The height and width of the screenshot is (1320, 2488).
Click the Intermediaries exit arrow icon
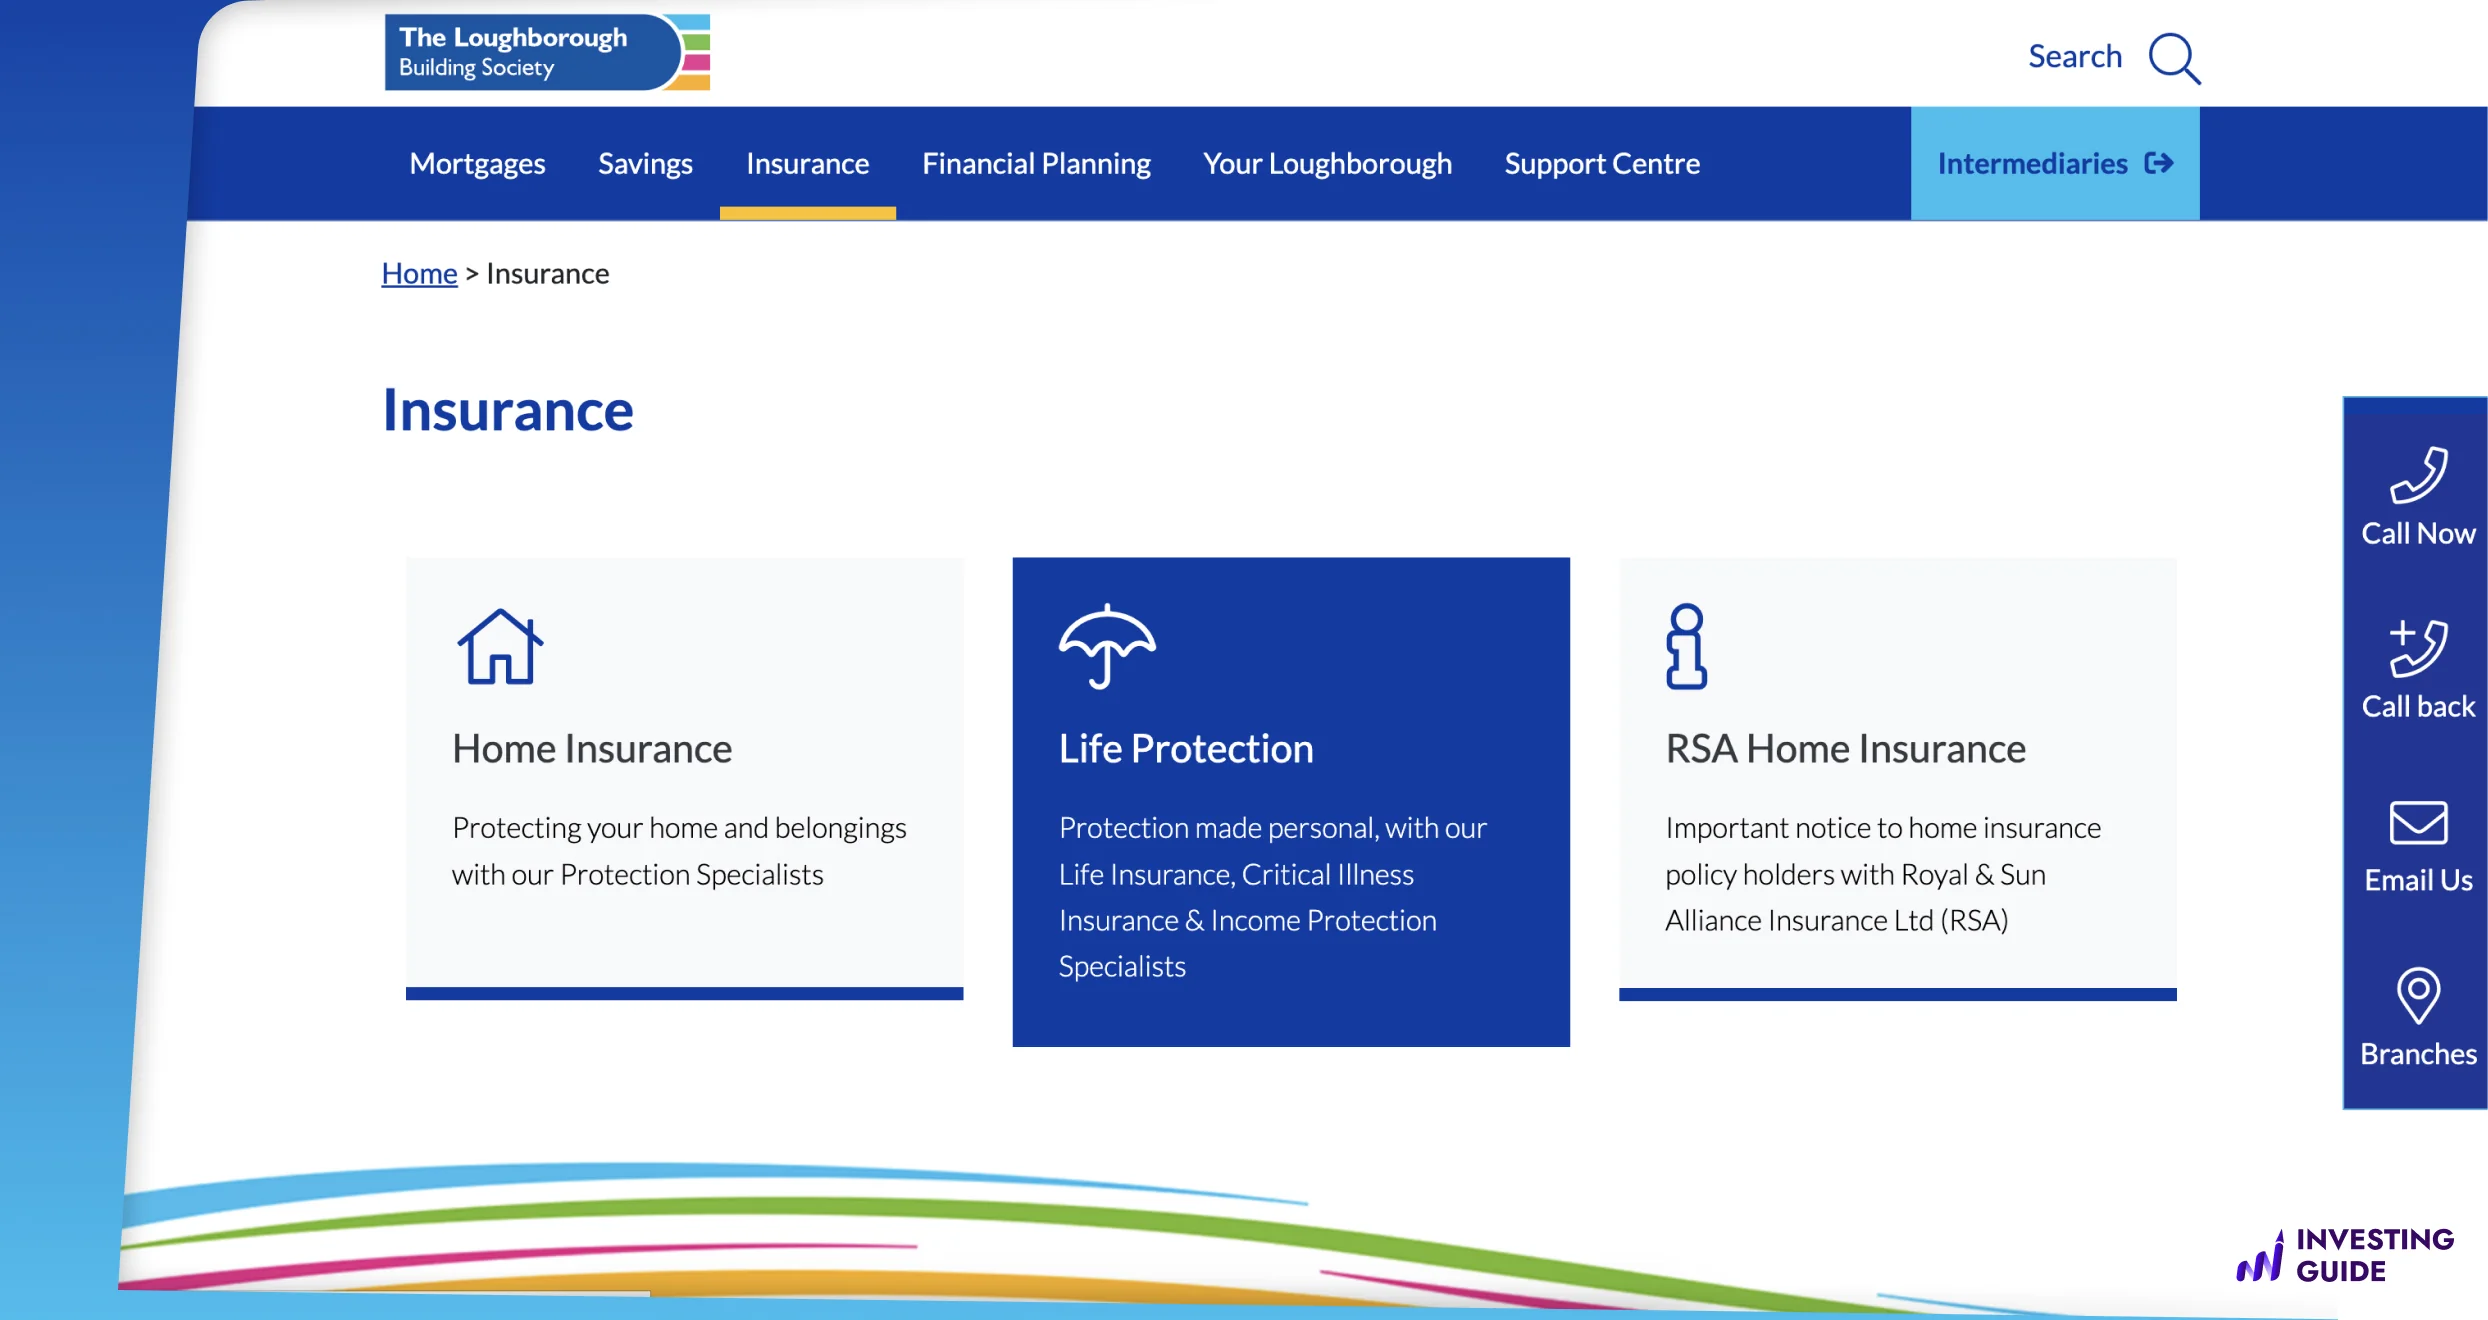[2159, 163]
